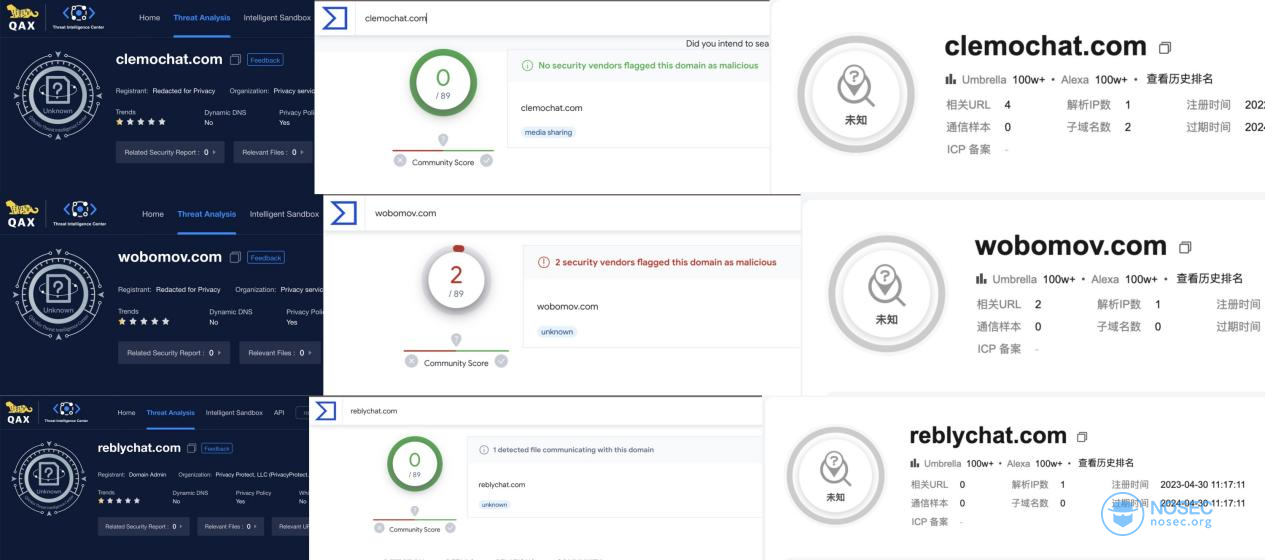Click the 'unknown' tag for reblychat.com

point(494,505)
